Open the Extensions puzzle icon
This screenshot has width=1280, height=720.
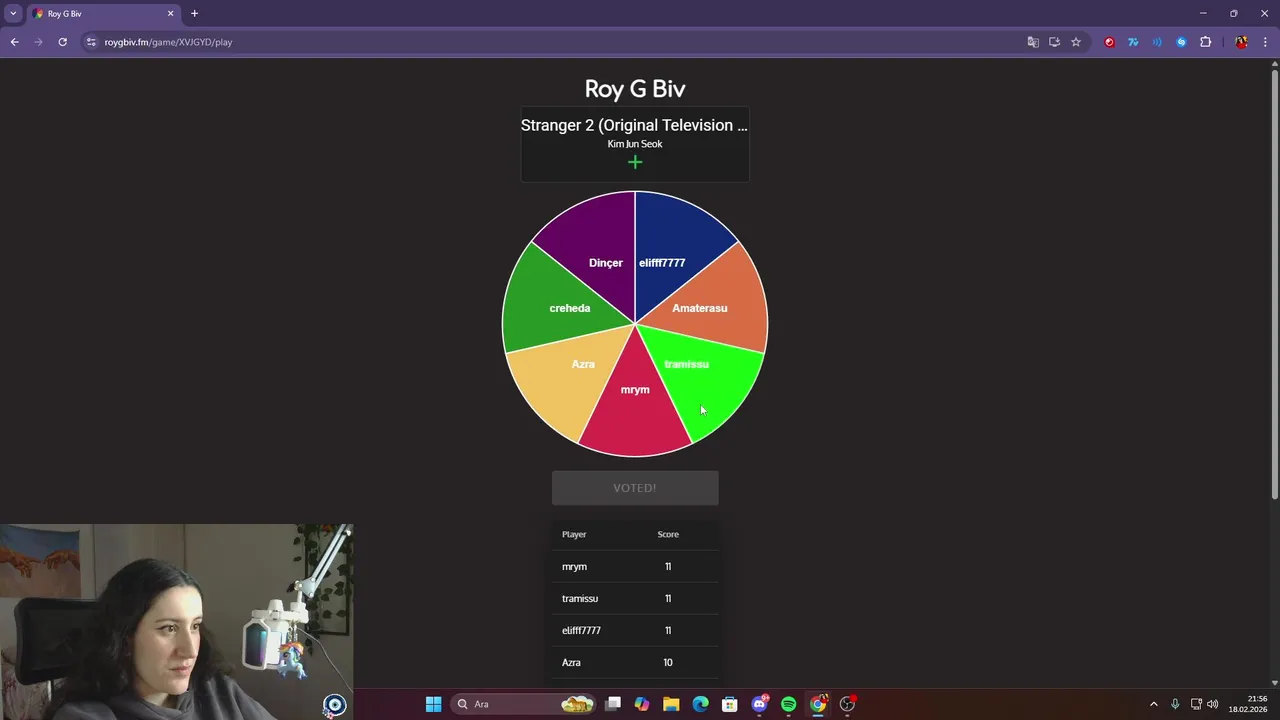tap(1205, 42)
